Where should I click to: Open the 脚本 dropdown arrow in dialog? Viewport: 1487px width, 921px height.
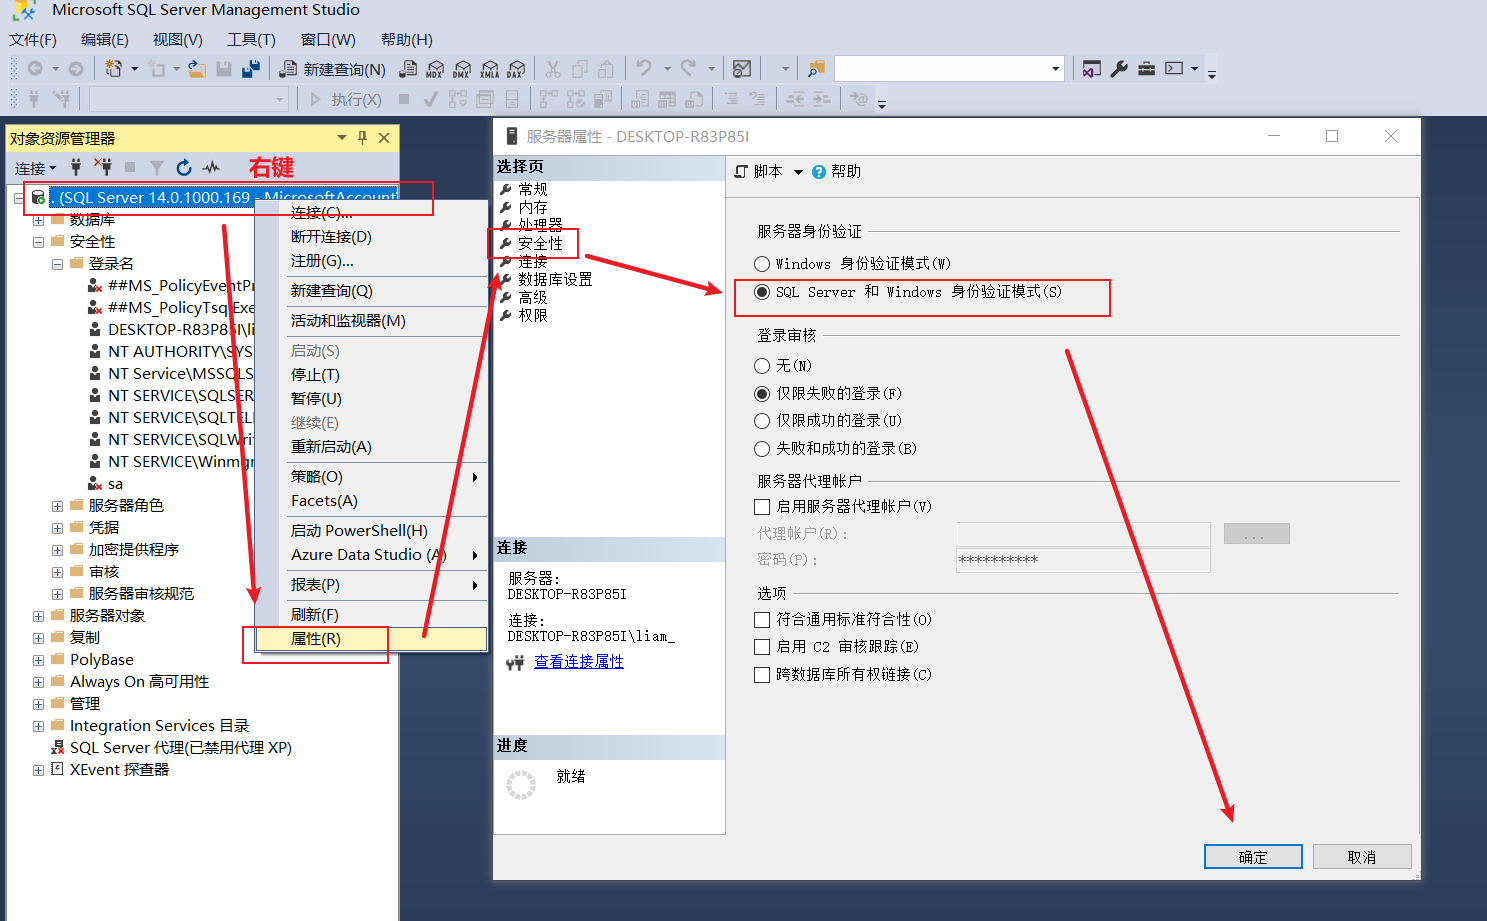(x=798, y=172)
